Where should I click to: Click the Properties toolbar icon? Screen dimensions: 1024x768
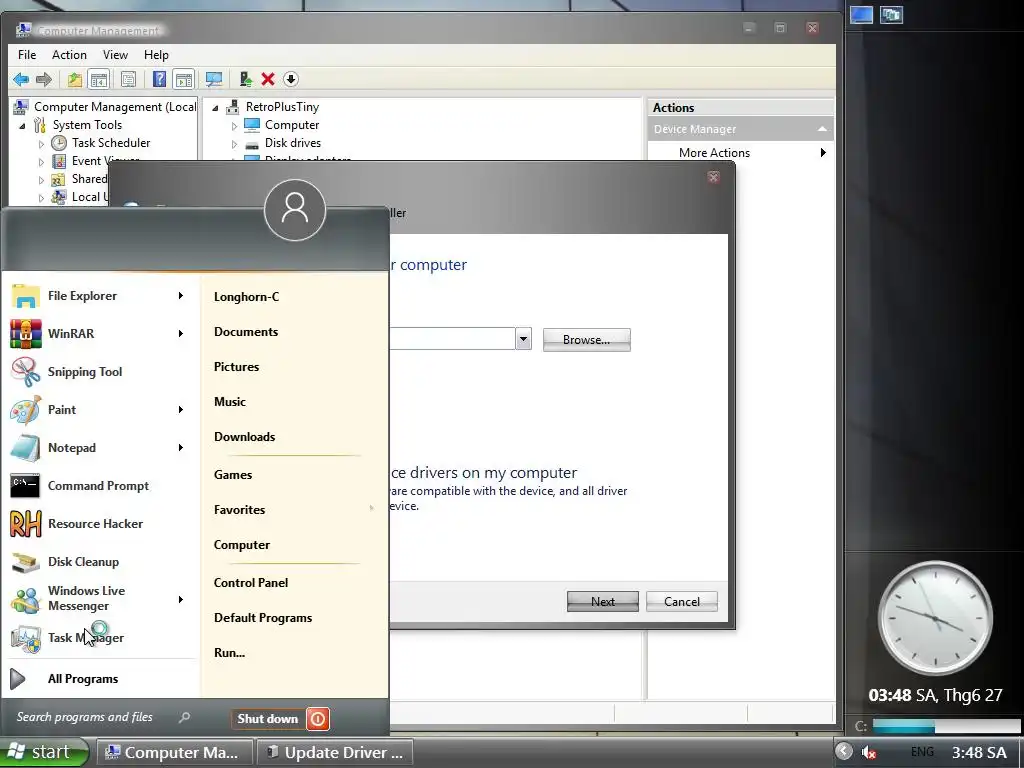point(129,80)
